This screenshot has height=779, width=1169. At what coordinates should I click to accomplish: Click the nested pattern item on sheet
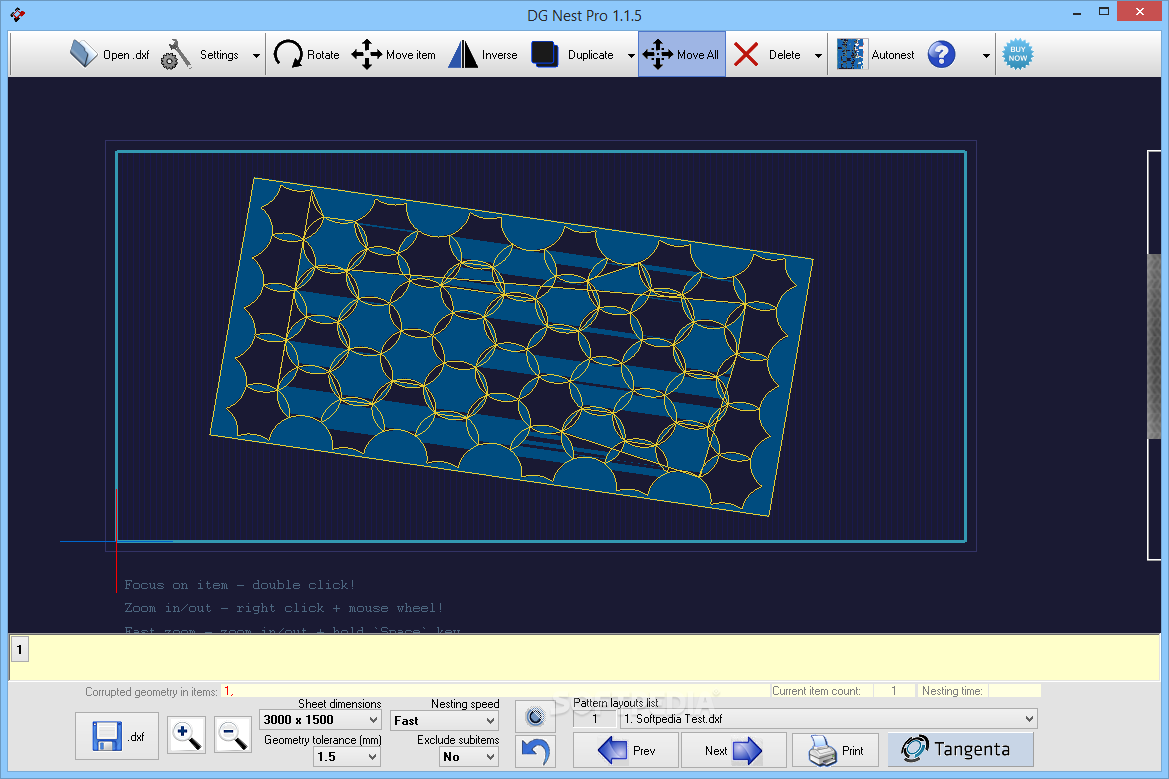tap(511, 347)
